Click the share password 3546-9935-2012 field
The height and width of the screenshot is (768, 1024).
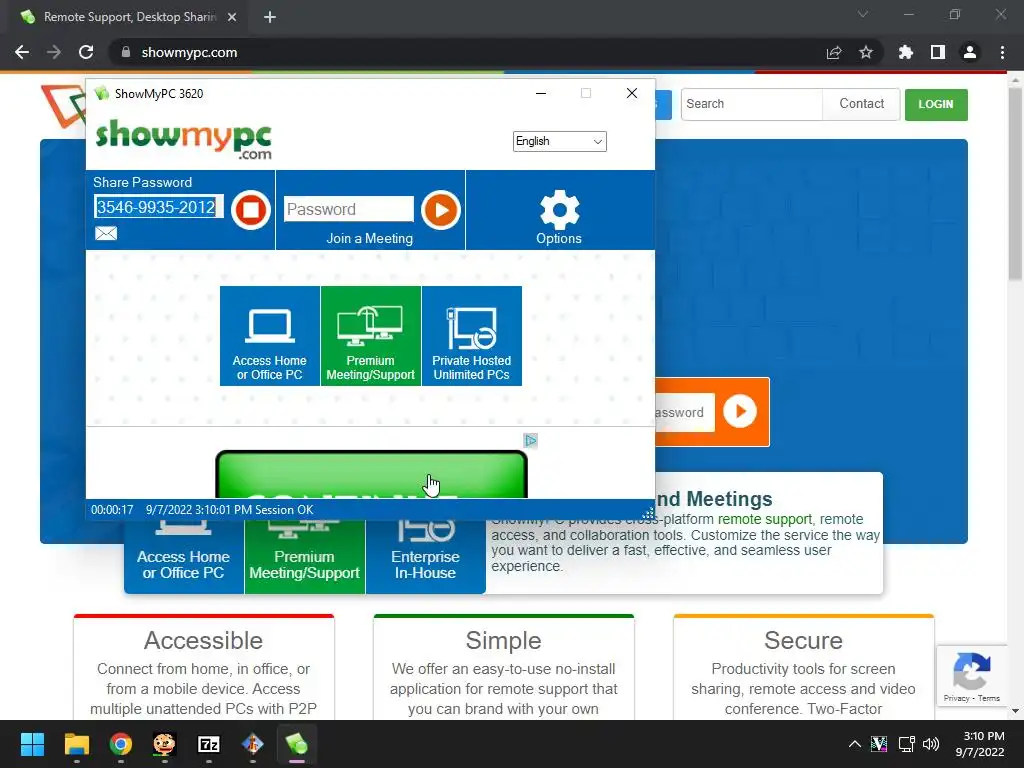click(x=159, y=207)
